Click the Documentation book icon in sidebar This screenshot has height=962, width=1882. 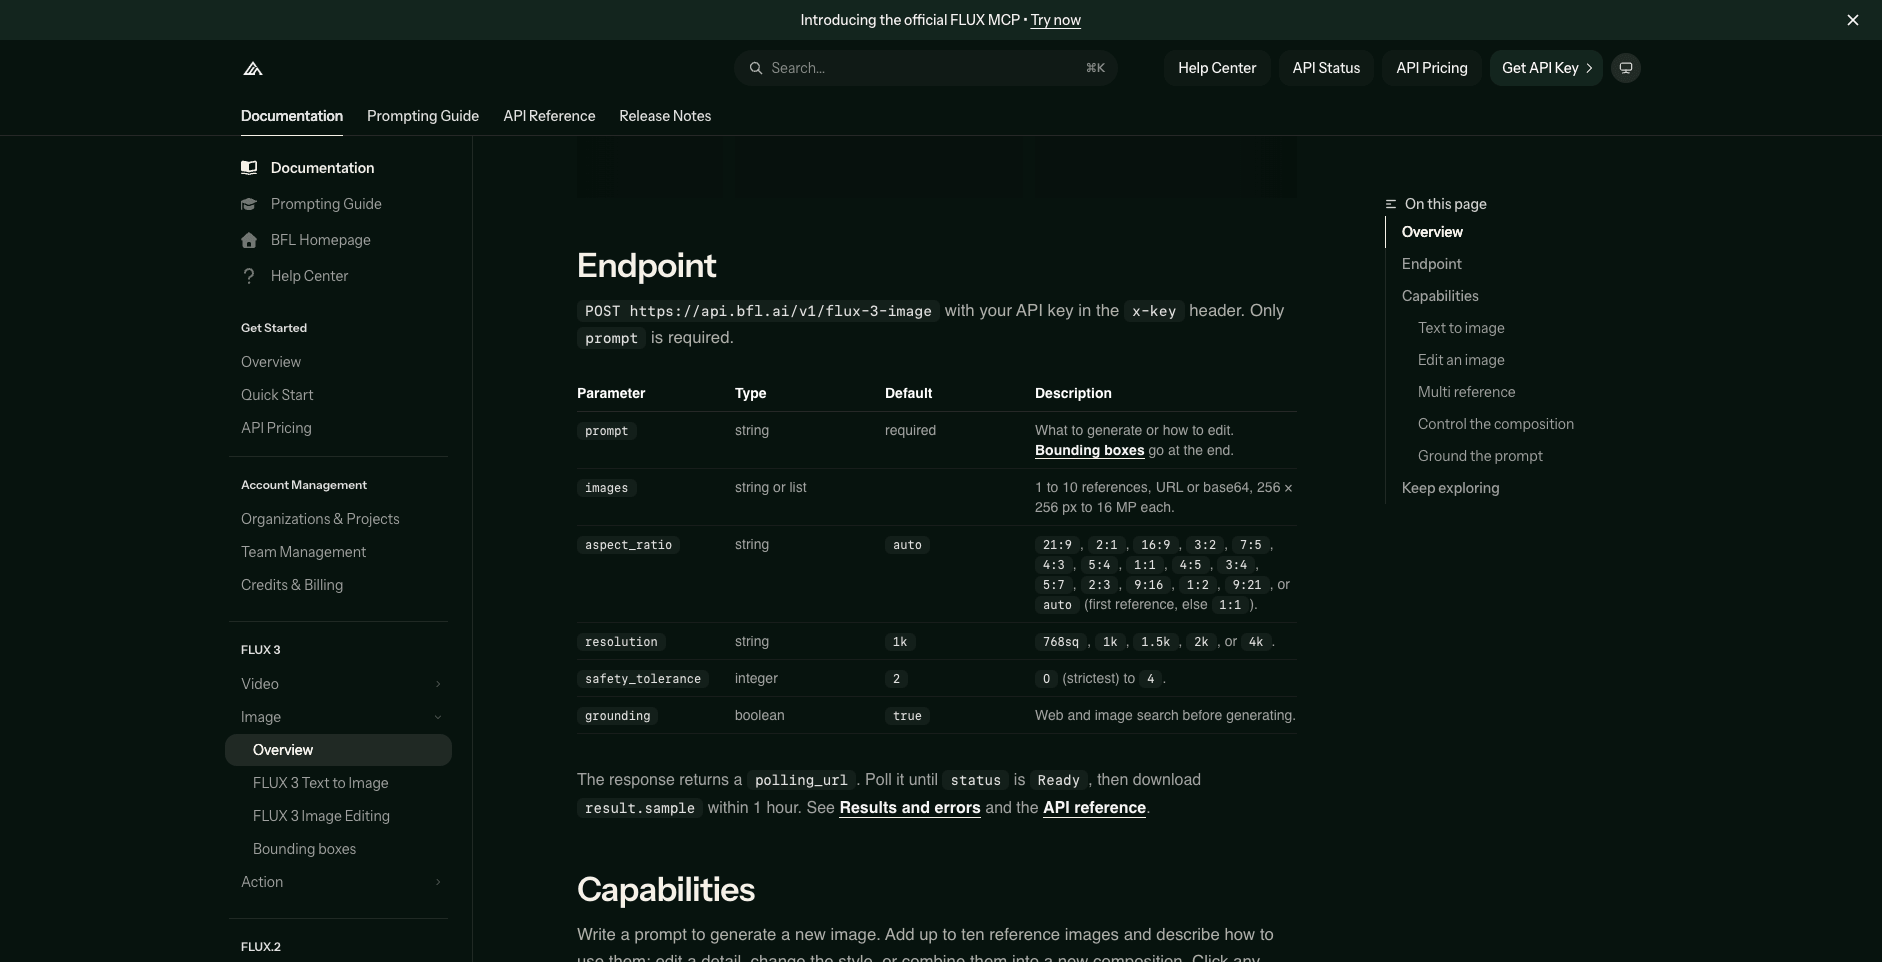click(249, 168)
